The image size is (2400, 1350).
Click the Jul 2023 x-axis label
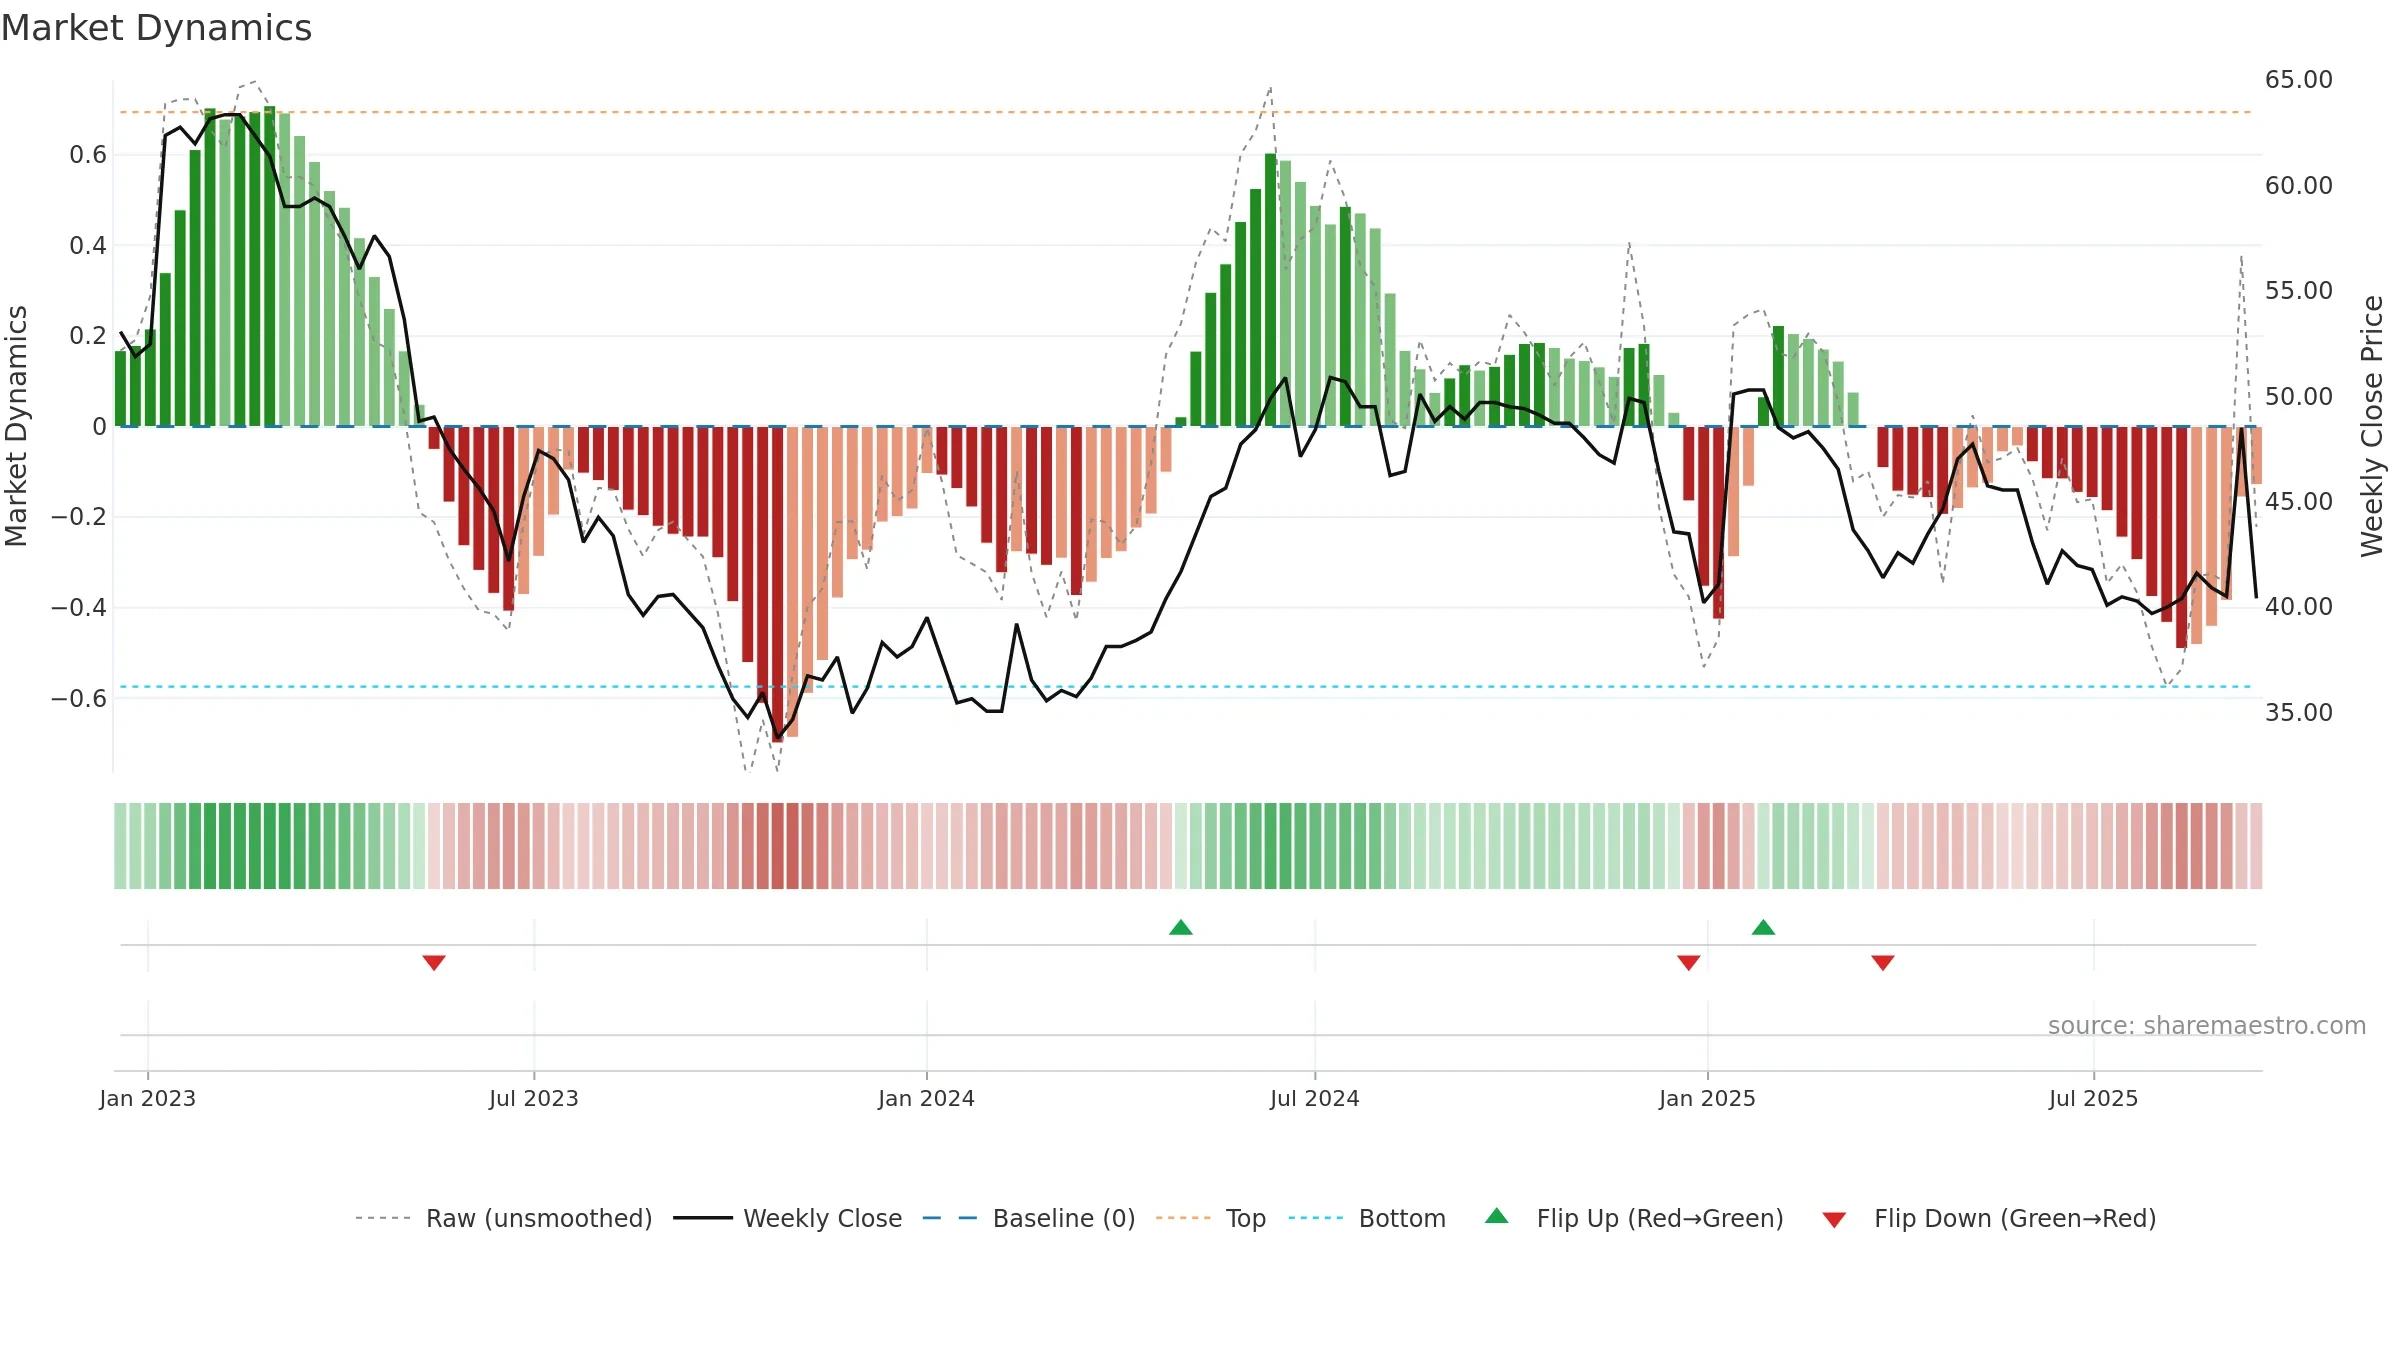534,1098
